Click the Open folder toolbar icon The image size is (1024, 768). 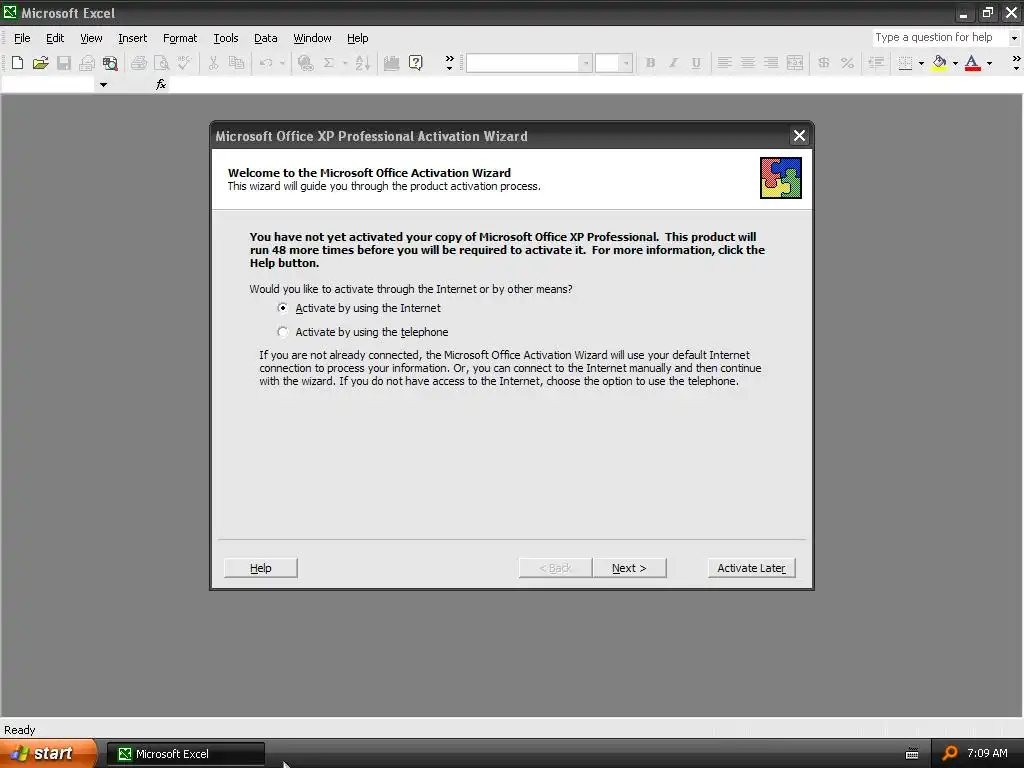coord(40,63)
